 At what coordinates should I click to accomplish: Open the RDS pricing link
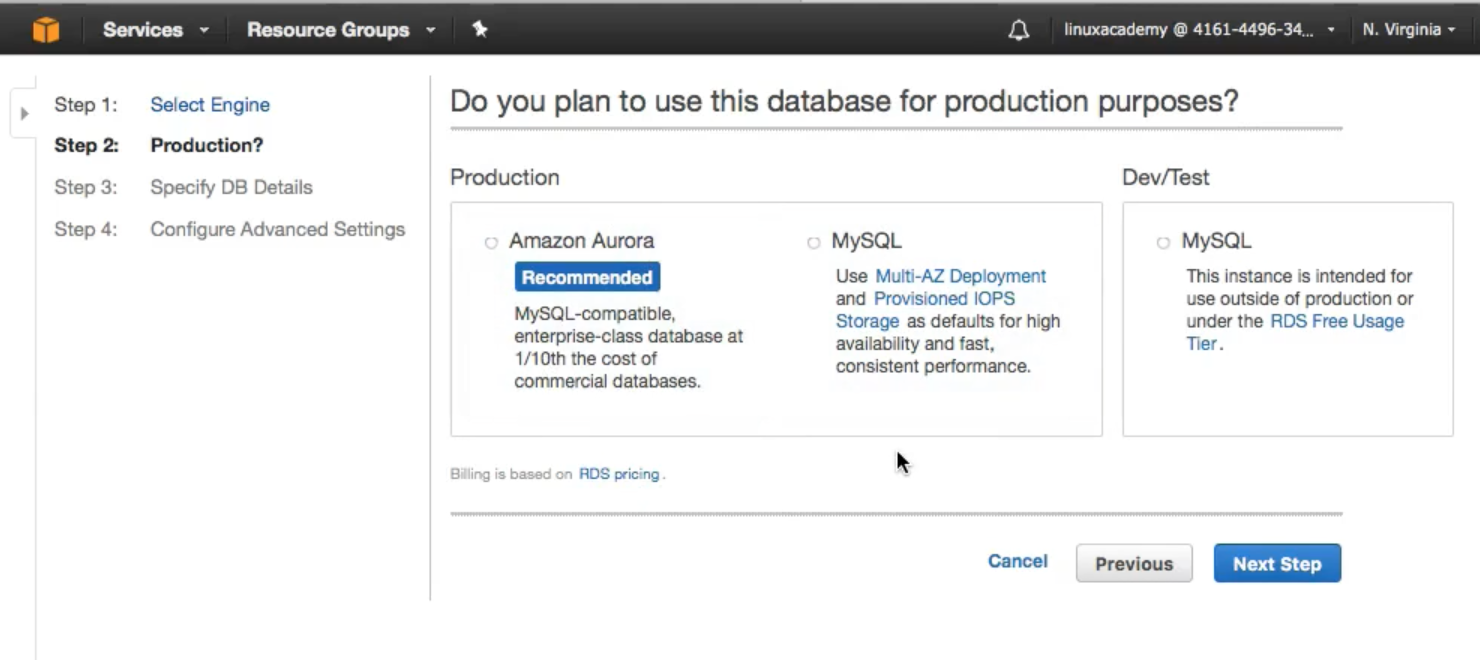[x=619, y=474]
